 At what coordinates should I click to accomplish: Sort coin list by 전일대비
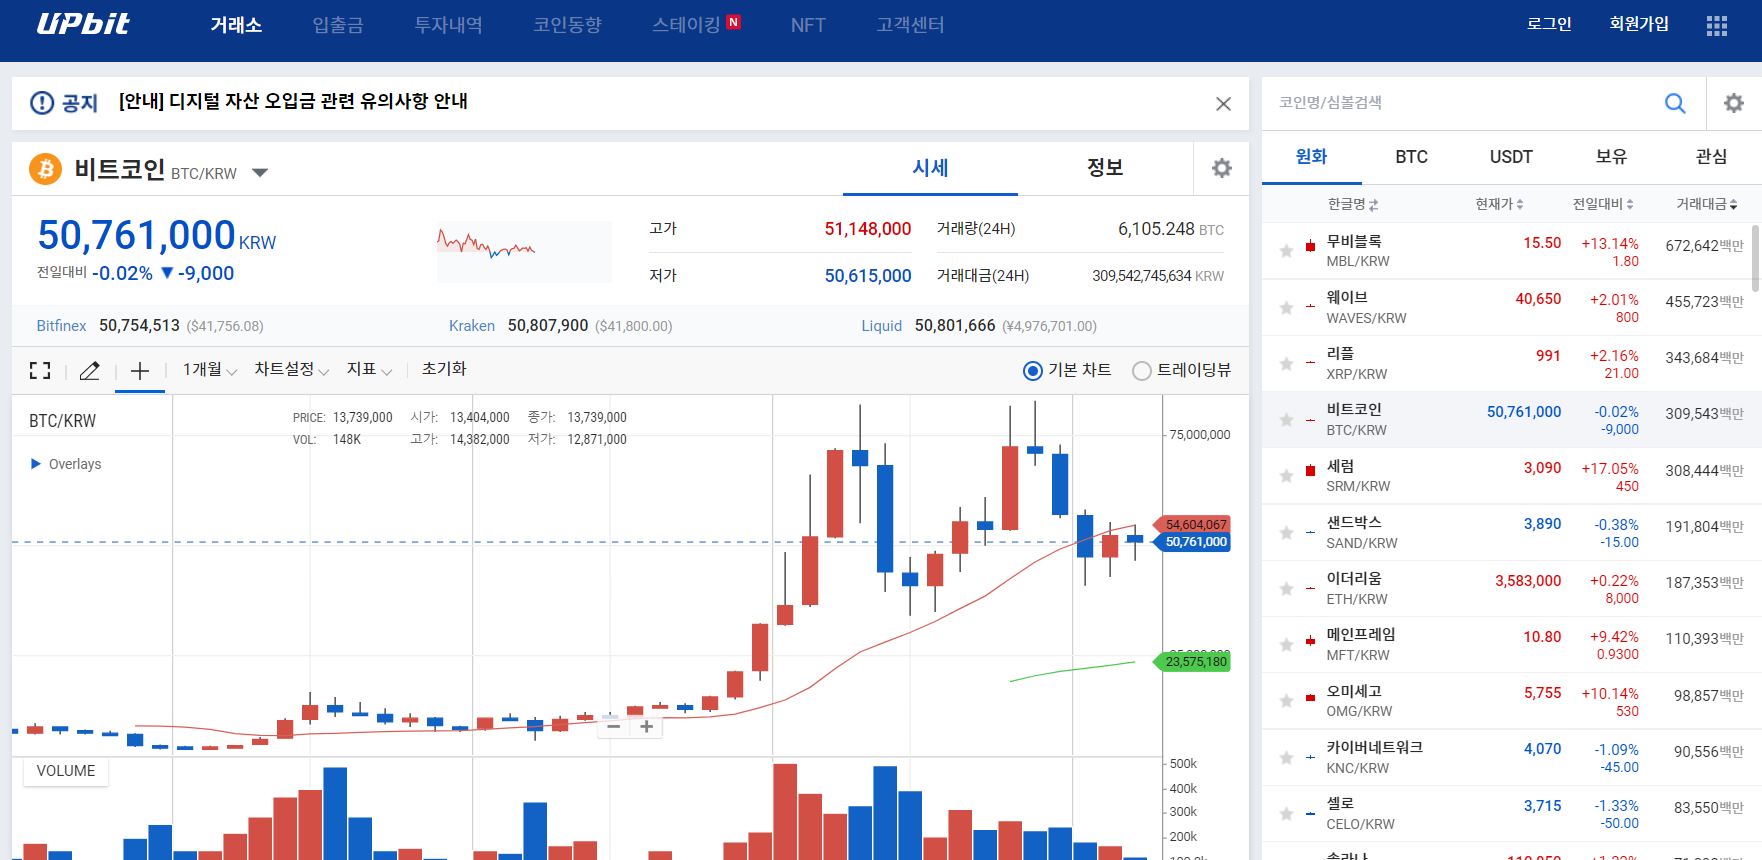click(1603, 204)
